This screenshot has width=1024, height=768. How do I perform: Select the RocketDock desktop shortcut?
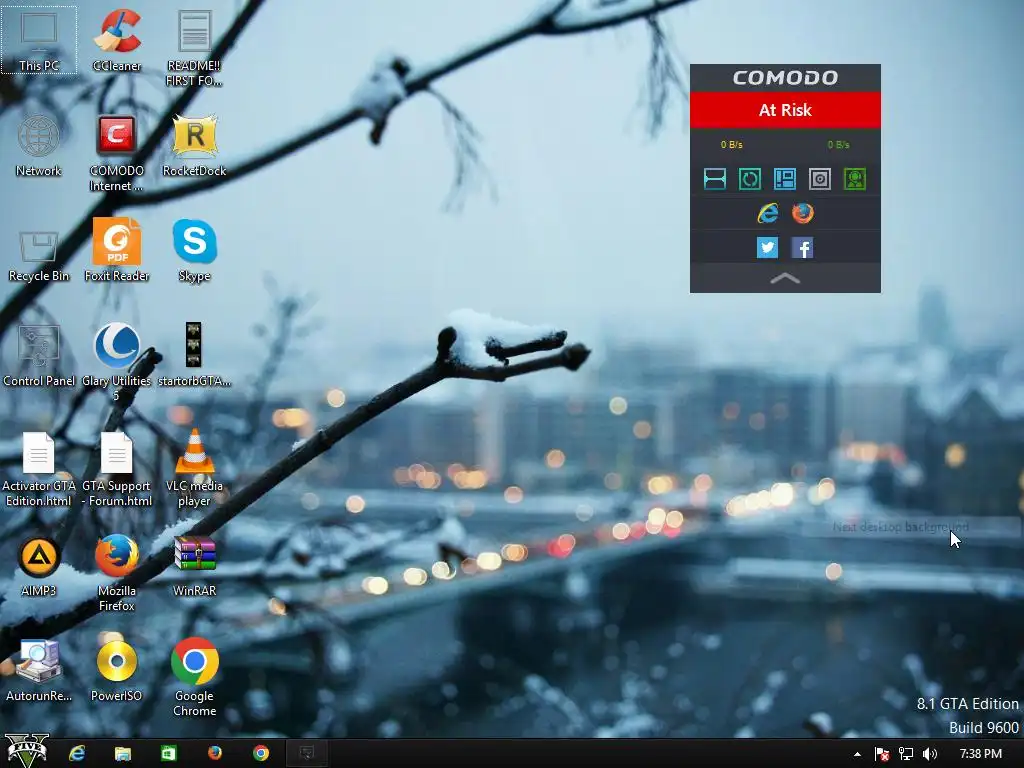pyautogui.click(x=194, y=146)
